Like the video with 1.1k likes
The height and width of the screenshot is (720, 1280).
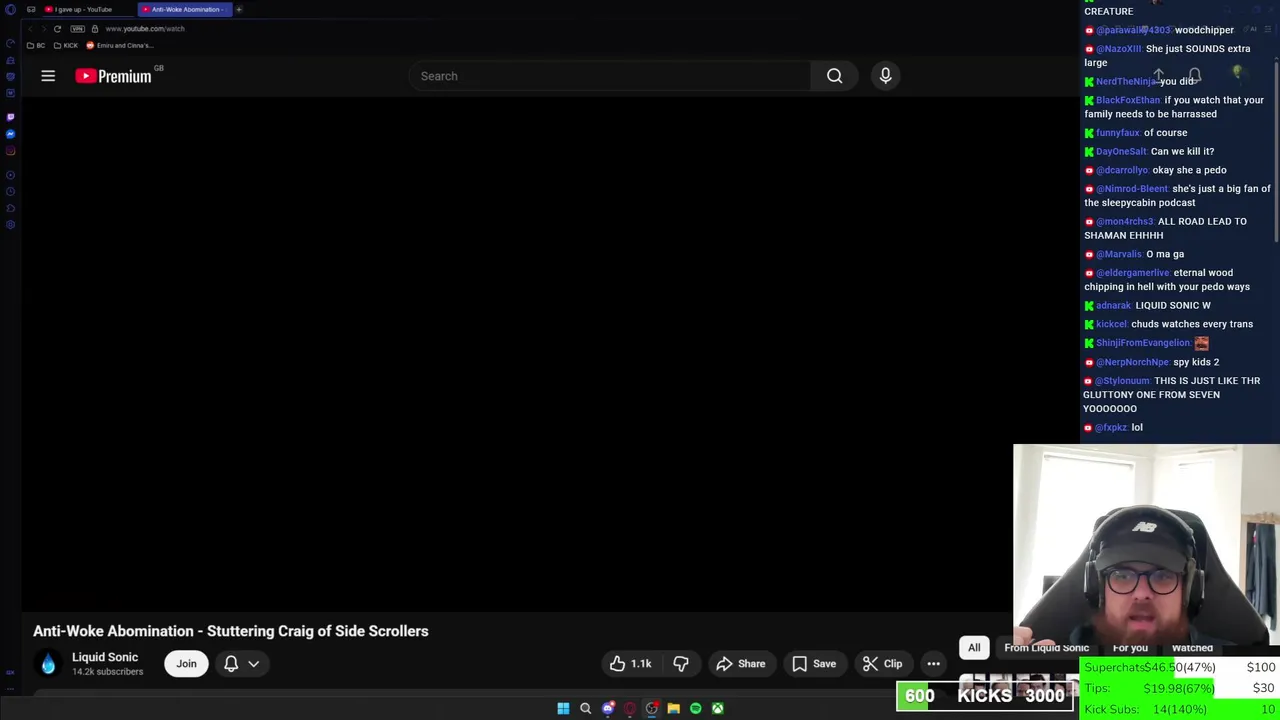[x=630, y=664]
